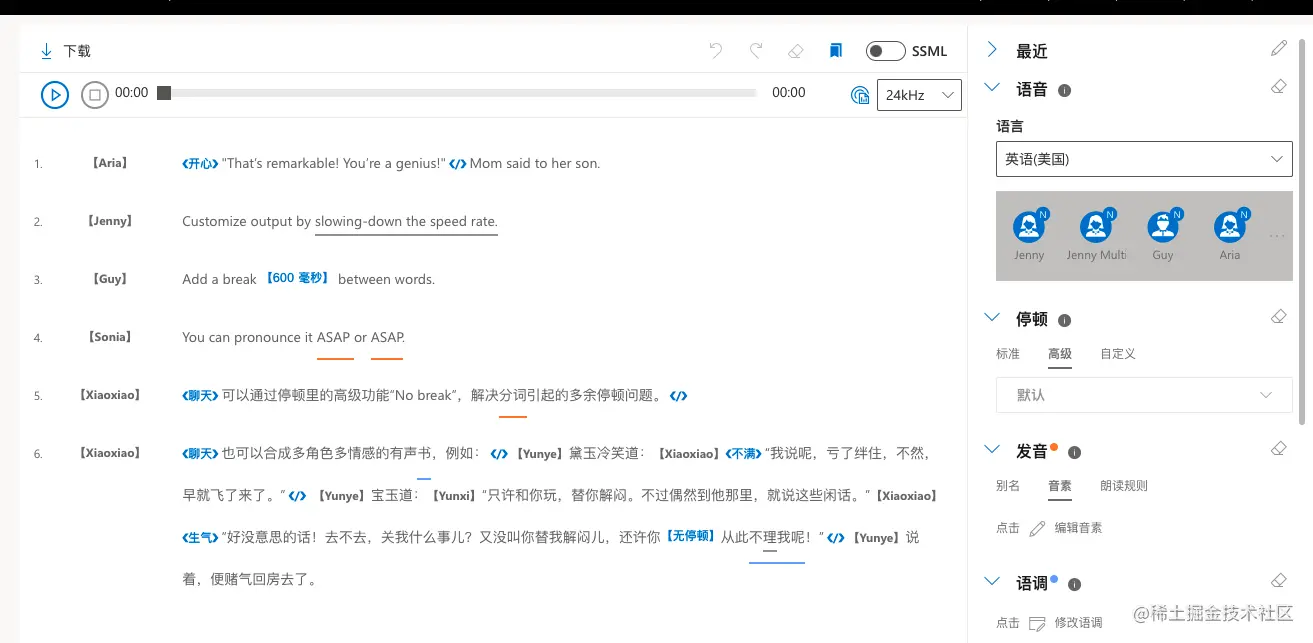Stop audio playback

(94, 95)
